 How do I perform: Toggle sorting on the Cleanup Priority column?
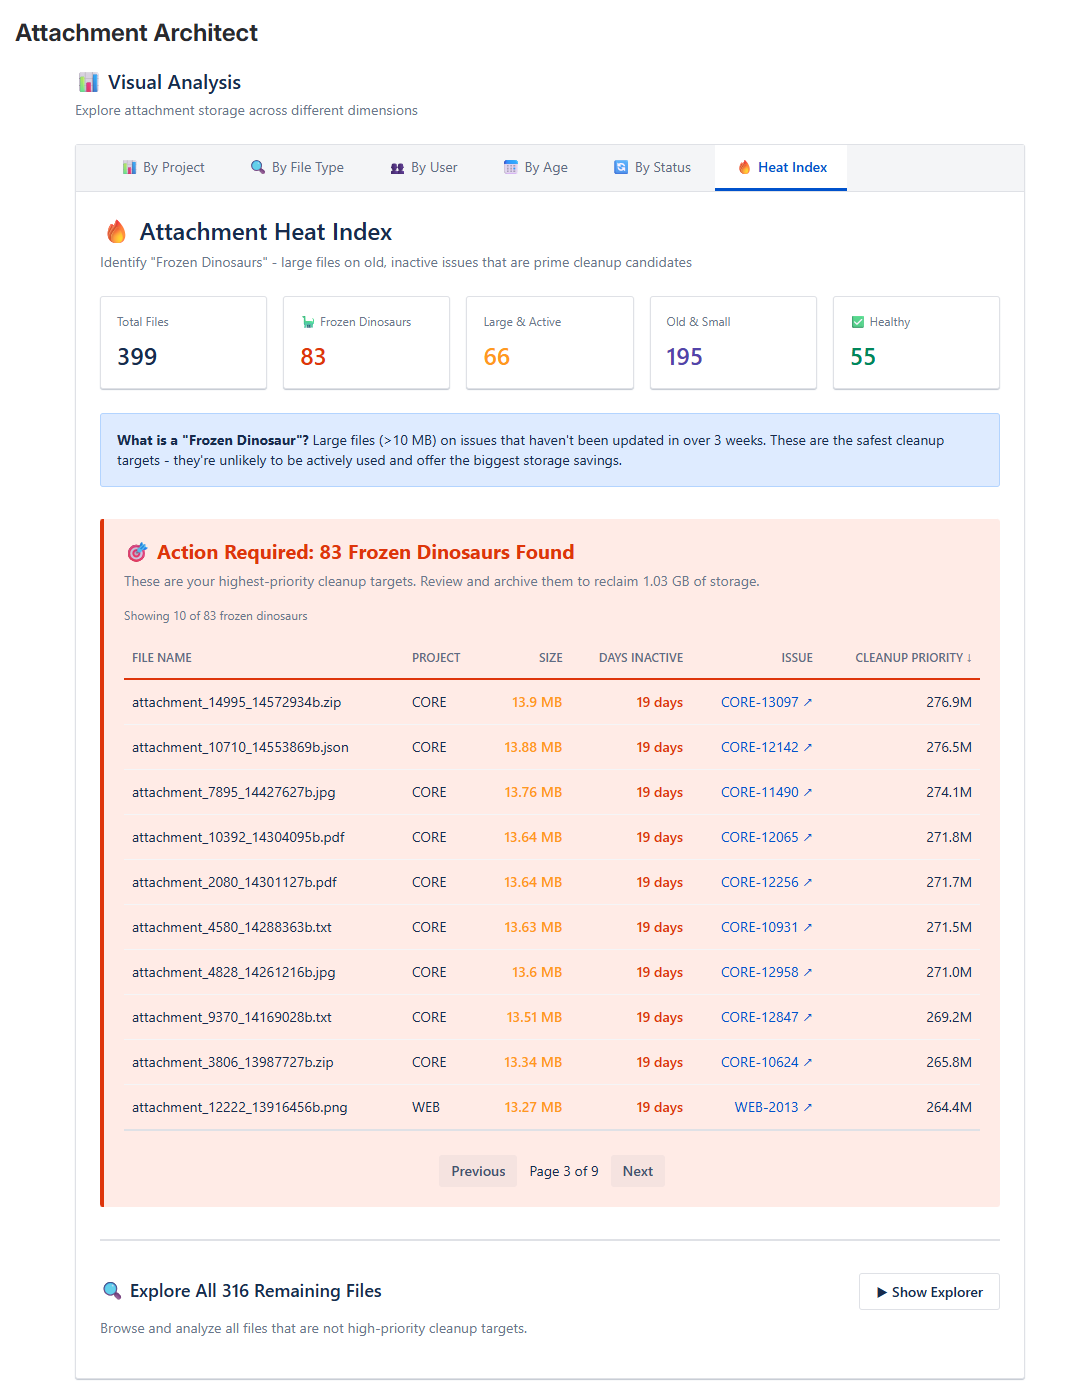coord(913,657)
